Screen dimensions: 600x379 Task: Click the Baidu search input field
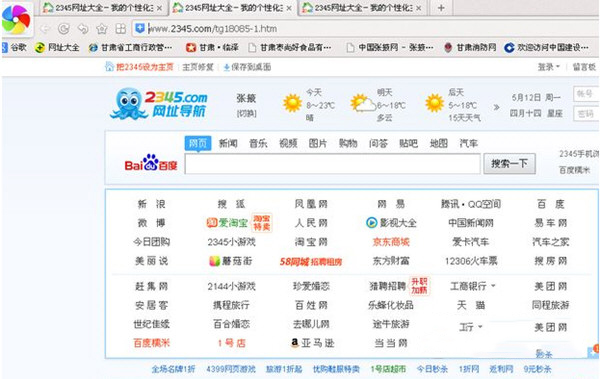[x=333, y=164]
